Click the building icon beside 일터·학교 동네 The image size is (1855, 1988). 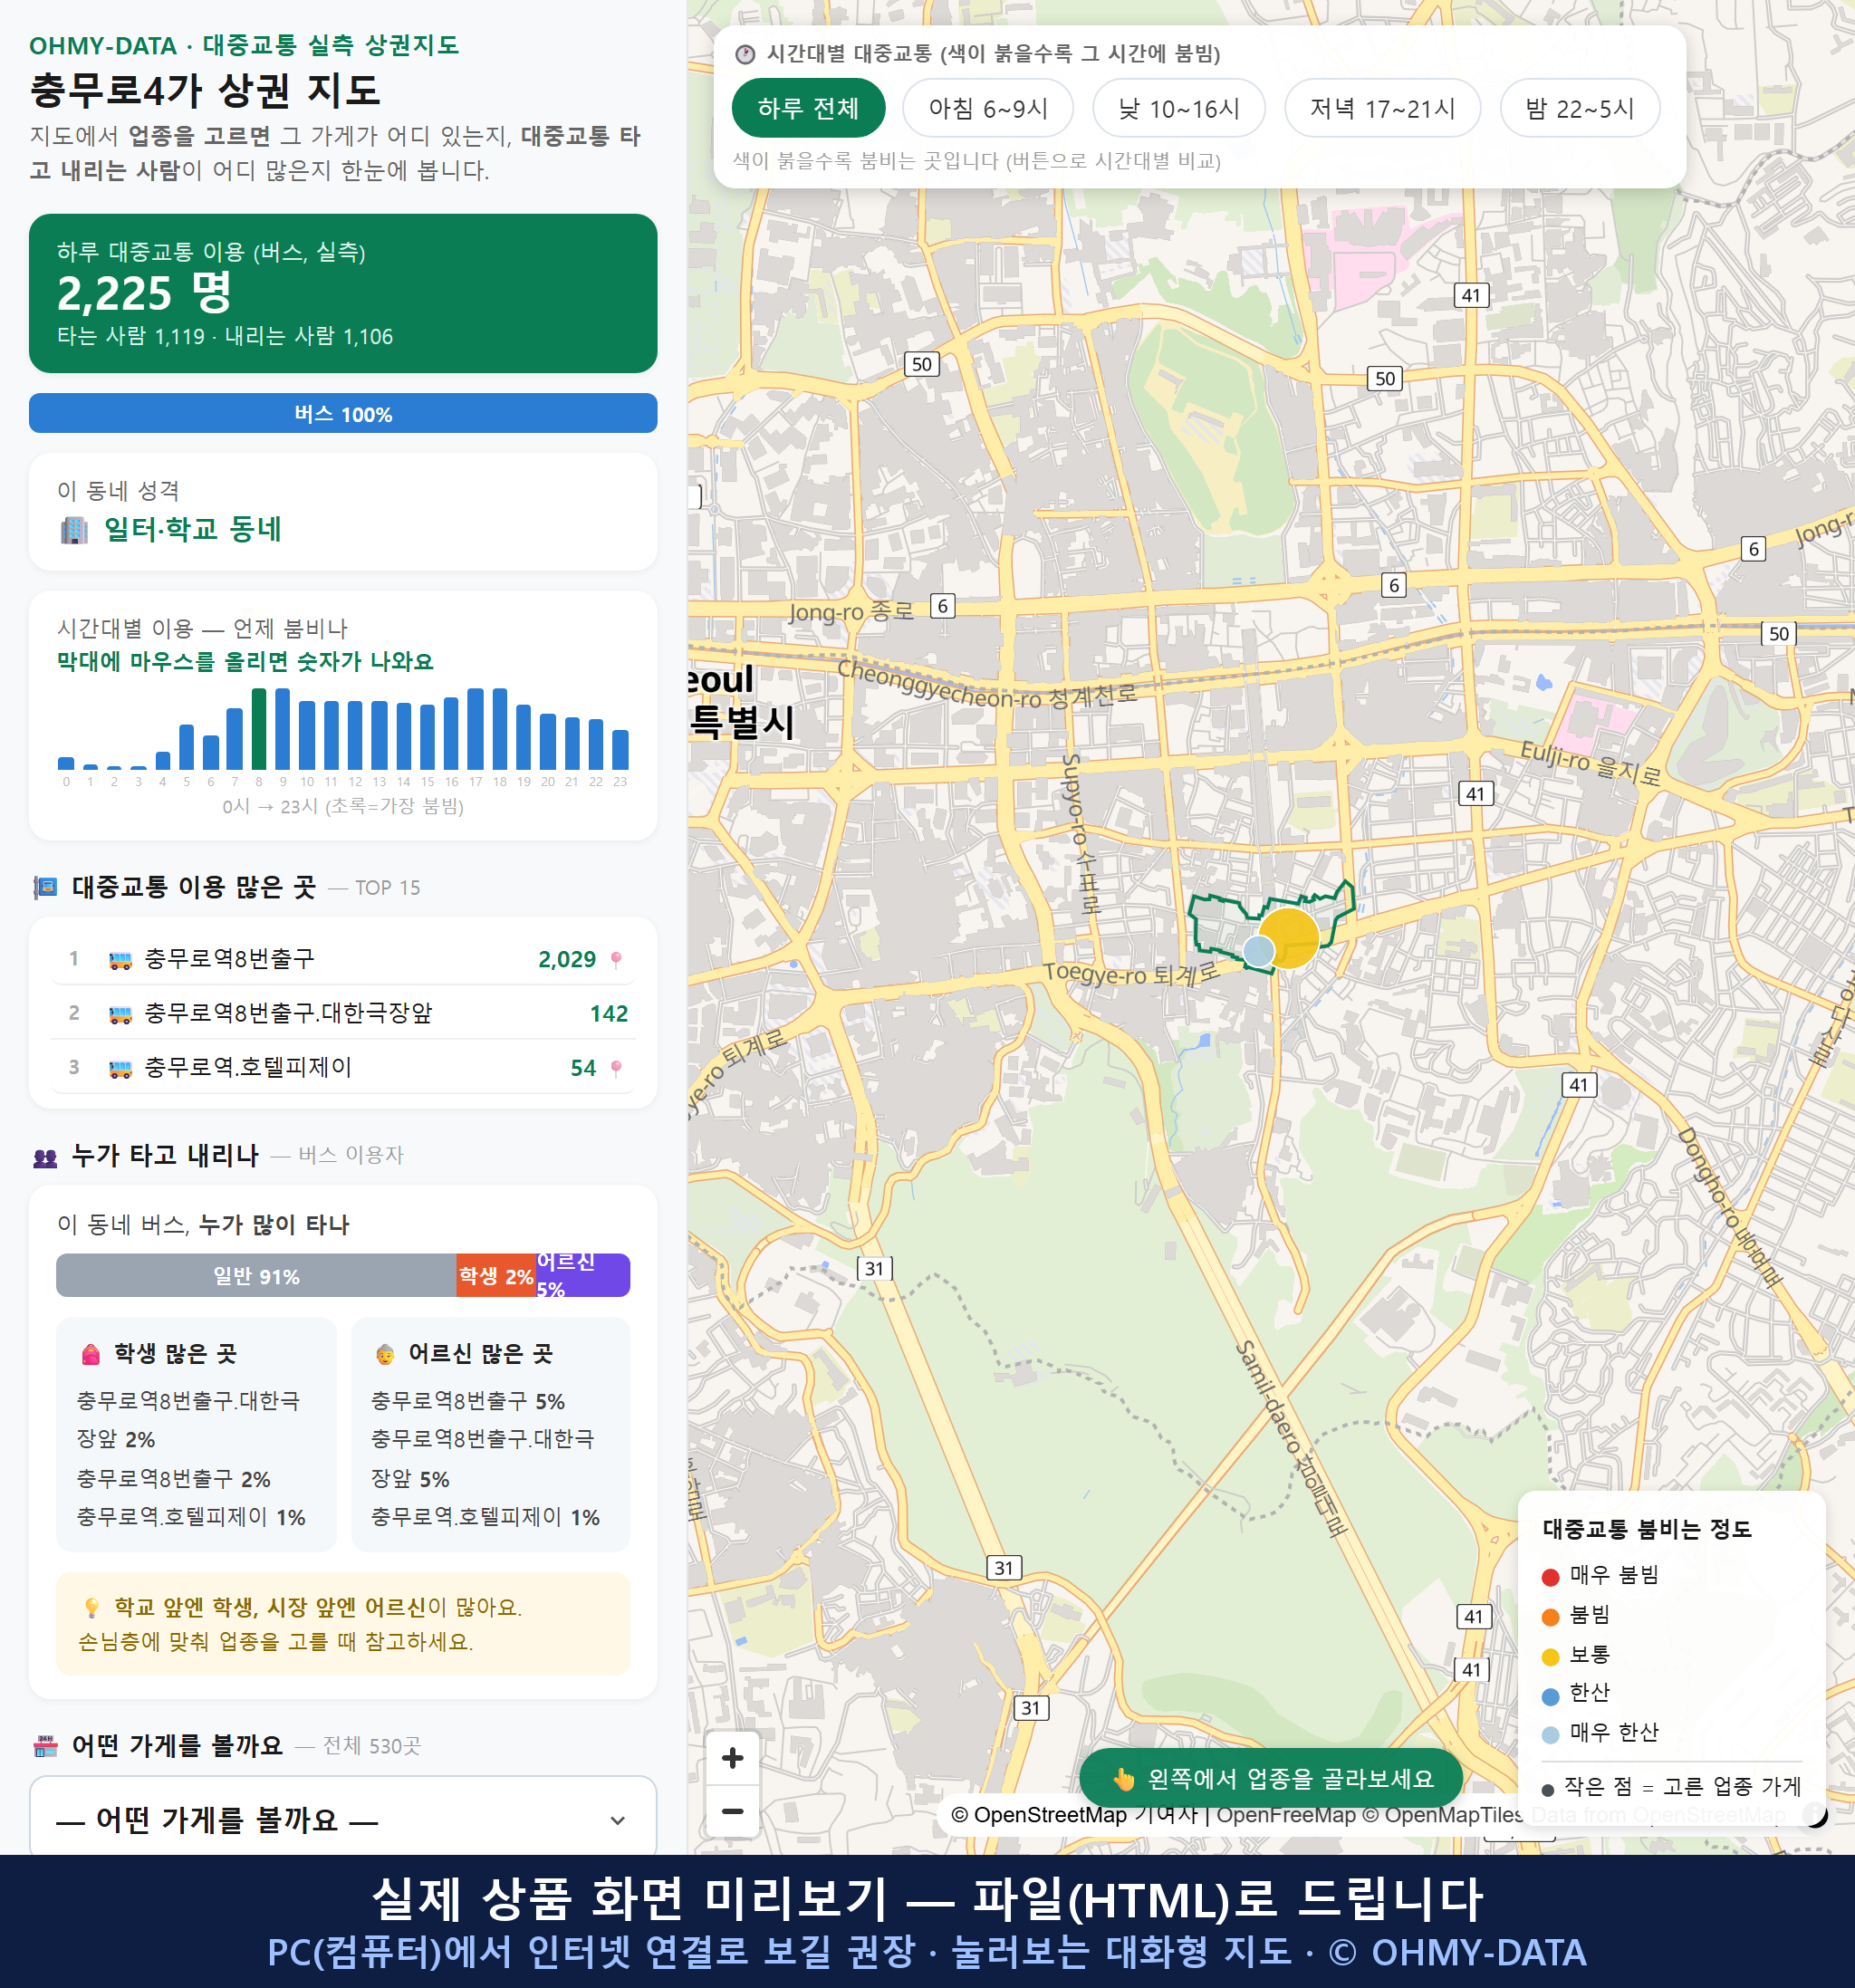click(74, 530)
